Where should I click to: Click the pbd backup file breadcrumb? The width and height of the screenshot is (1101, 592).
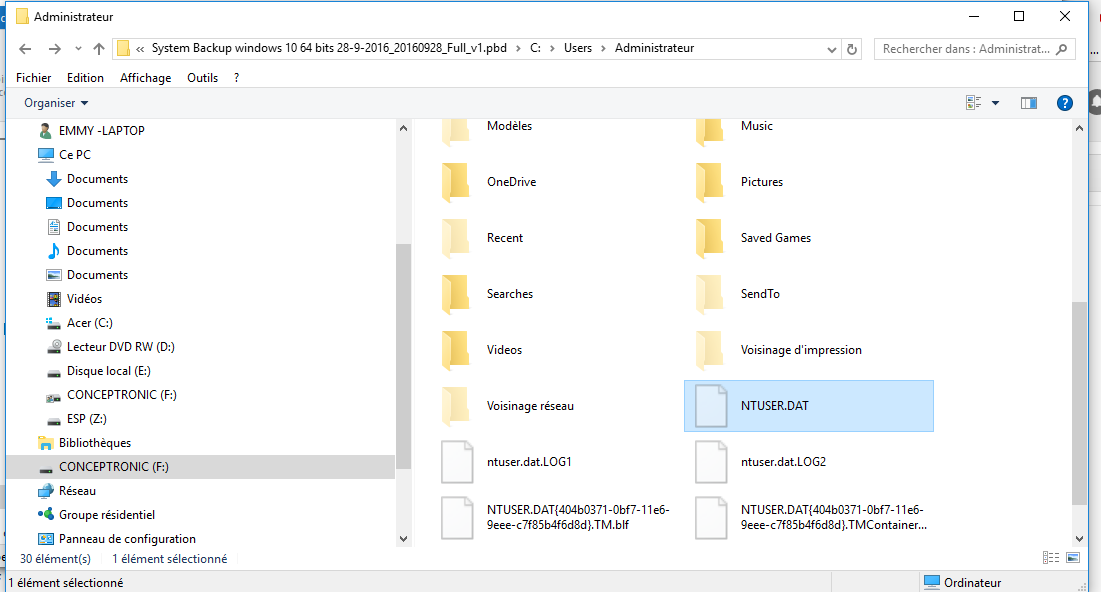coord(329,48)
